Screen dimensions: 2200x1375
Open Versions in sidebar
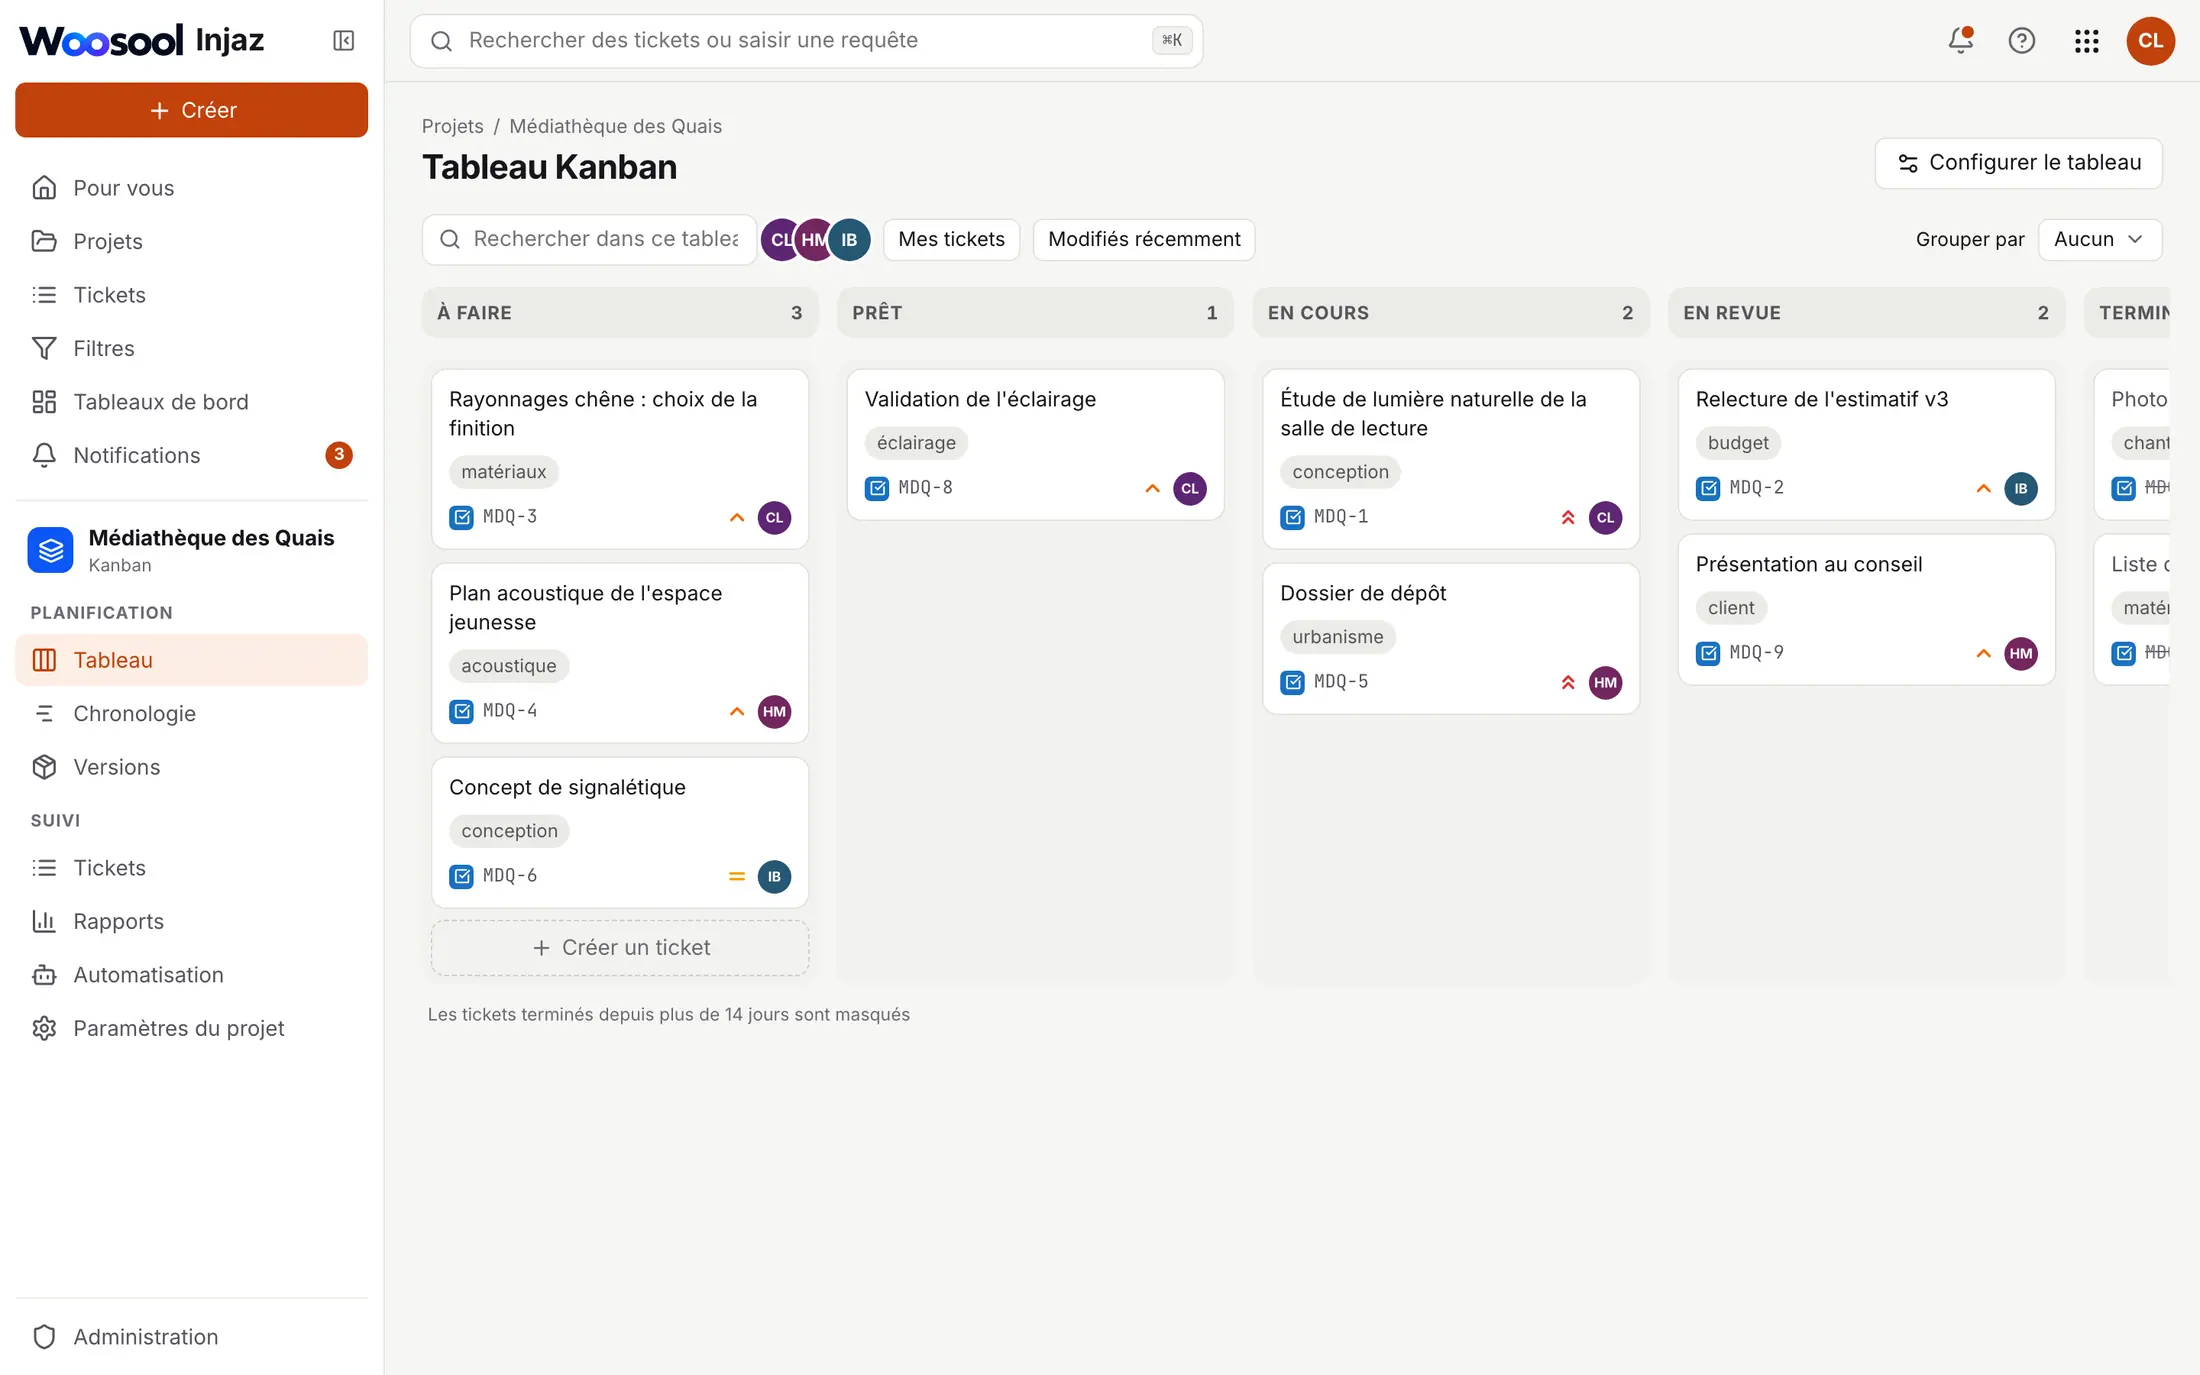(192, 767)
